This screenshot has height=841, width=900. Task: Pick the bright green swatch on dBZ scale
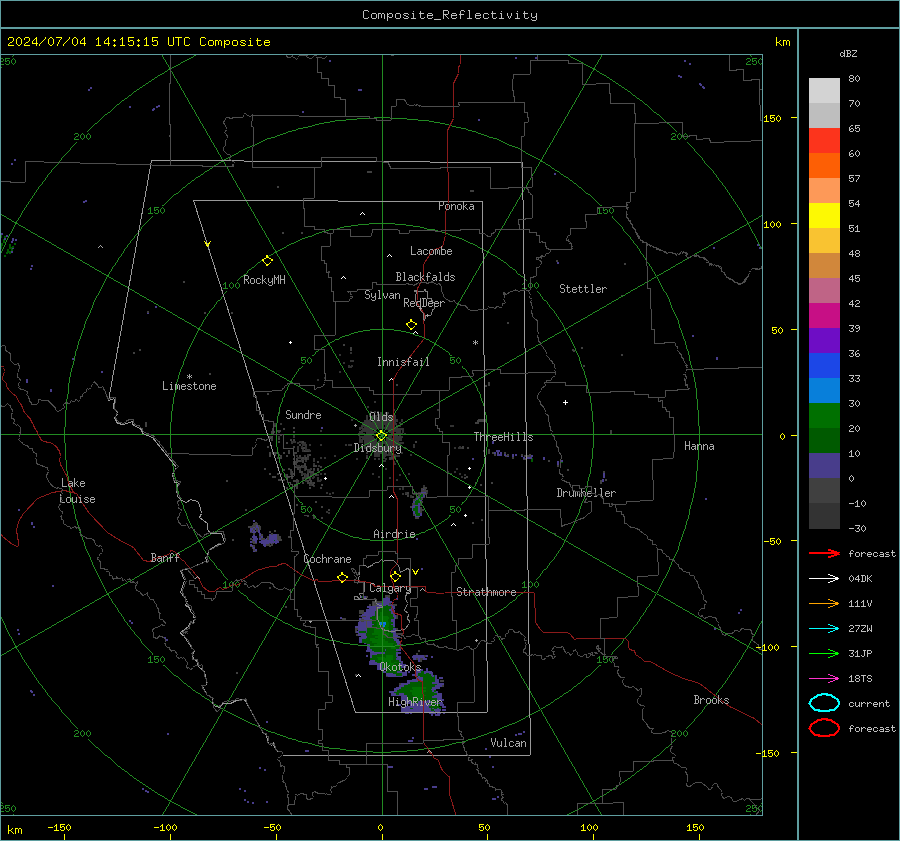point(824,415)
